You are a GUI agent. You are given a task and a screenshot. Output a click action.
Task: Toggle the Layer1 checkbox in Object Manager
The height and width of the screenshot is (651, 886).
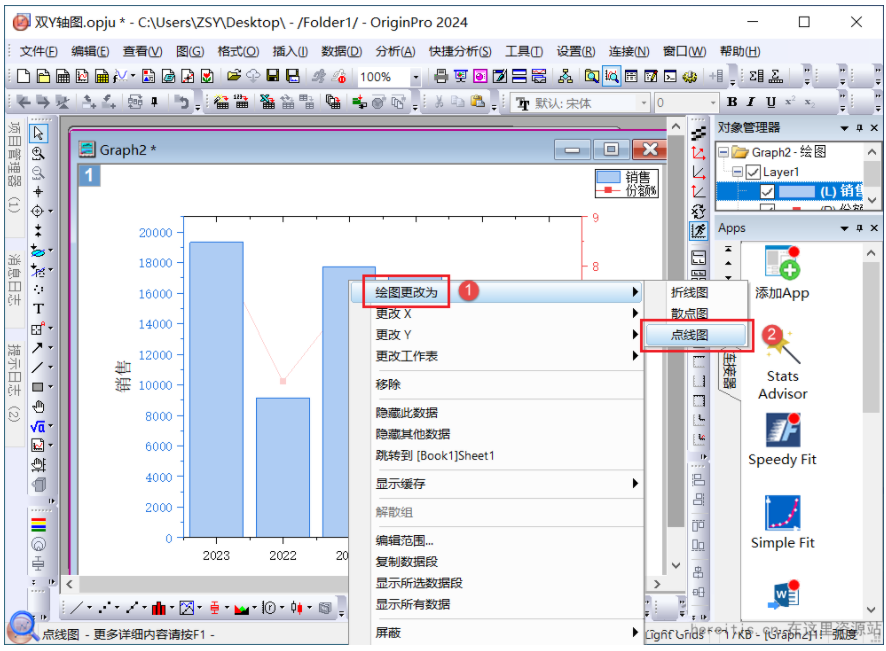753,172
